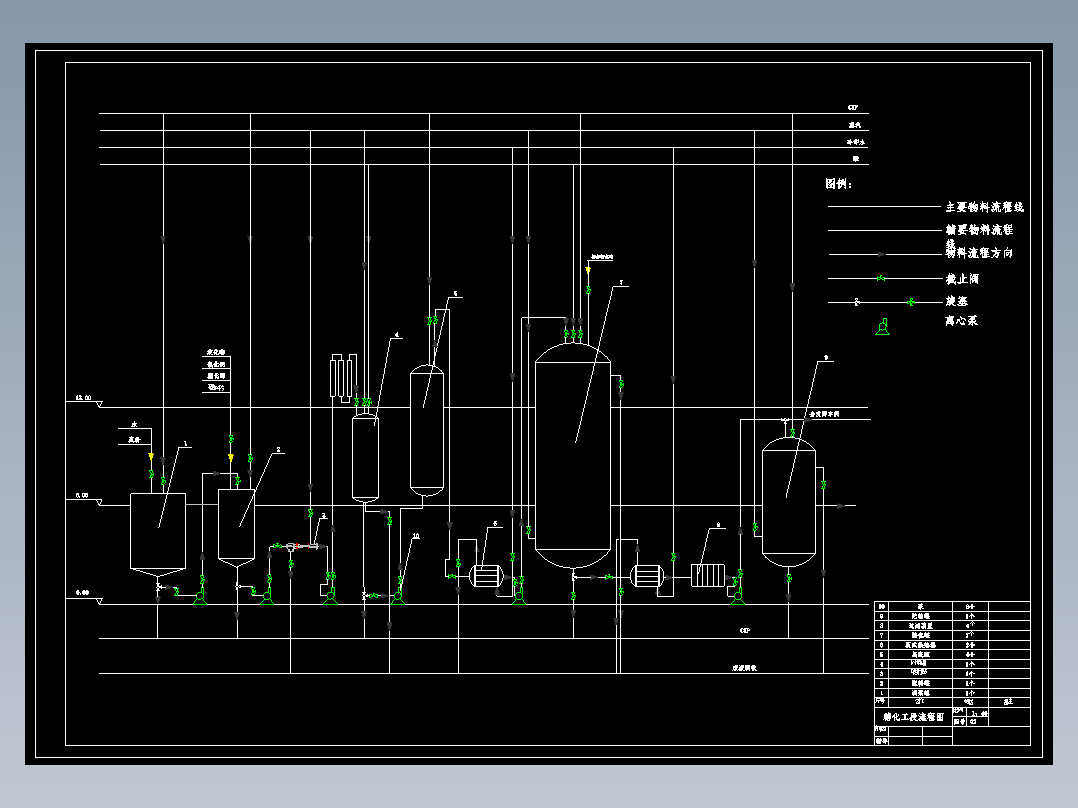Select the flow direction arrow in legend

881,254
